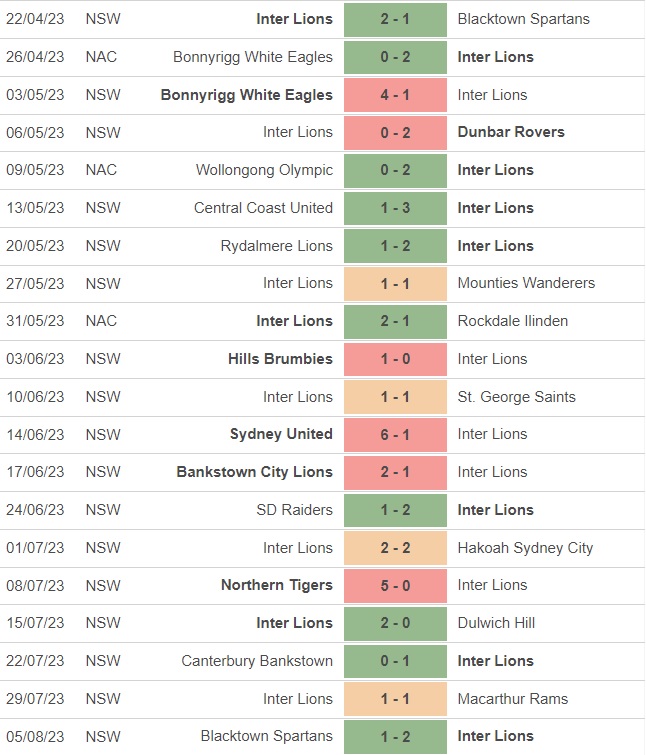Click the SD Raiders team name
This screenshot has height=755, width=646.
click(x=293, y=510)
